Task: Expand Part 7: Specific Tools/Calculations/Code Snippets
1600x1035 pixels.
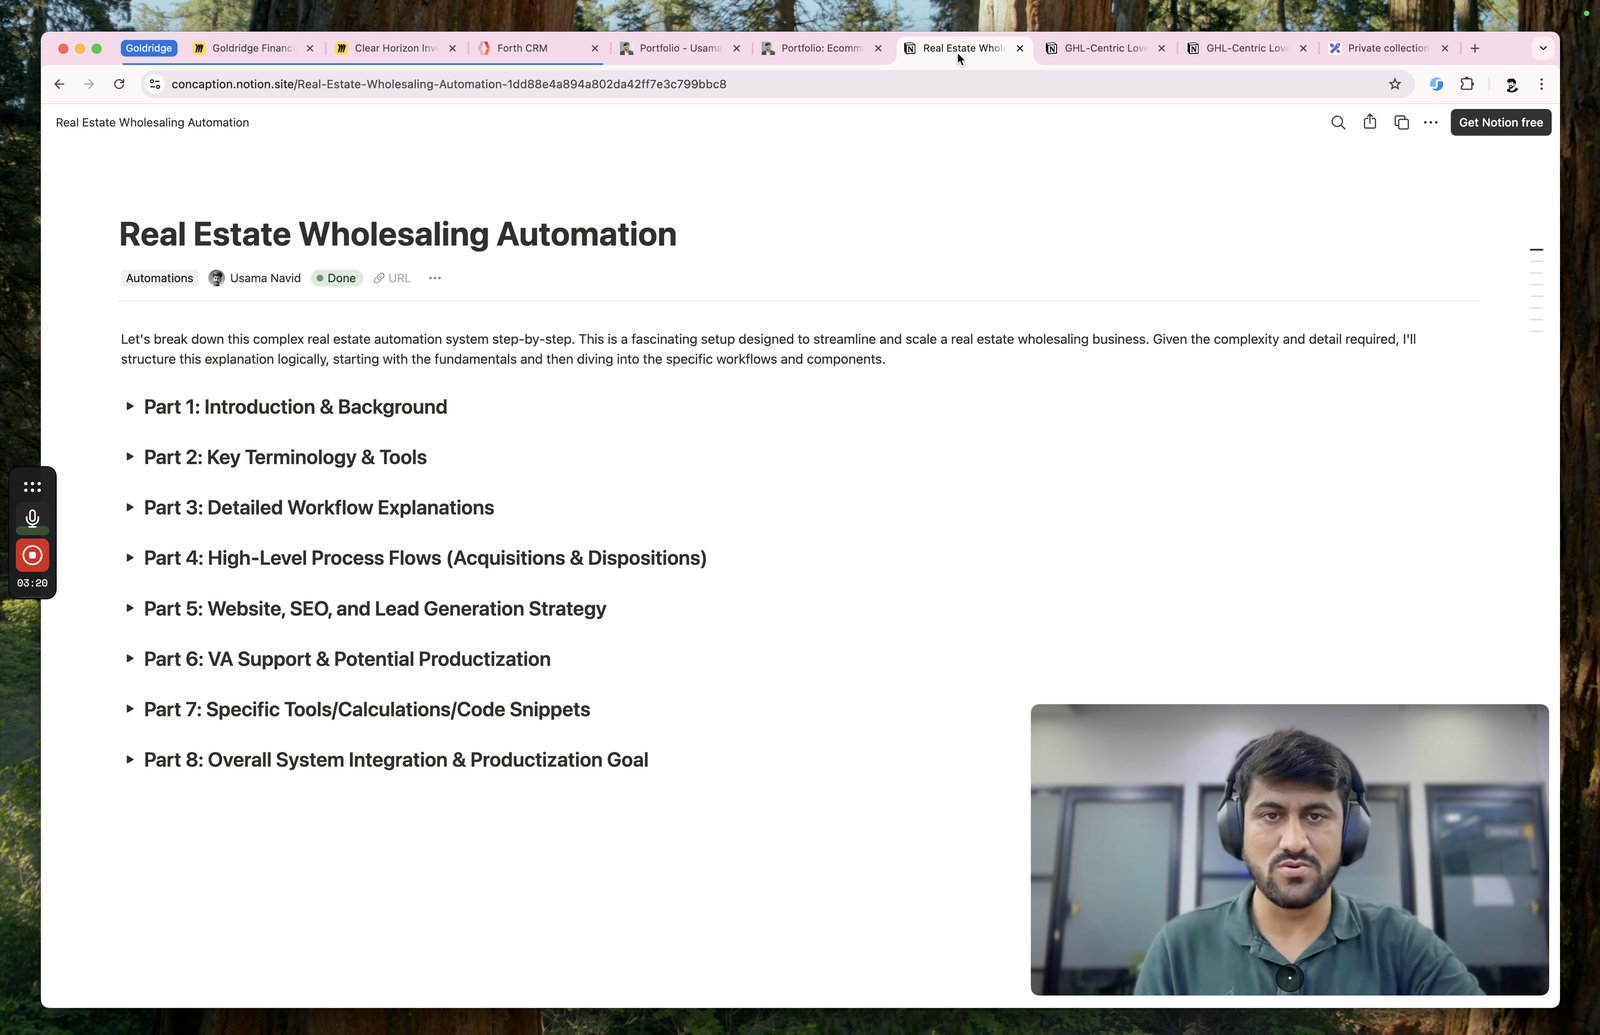Action: click(130, 709)
